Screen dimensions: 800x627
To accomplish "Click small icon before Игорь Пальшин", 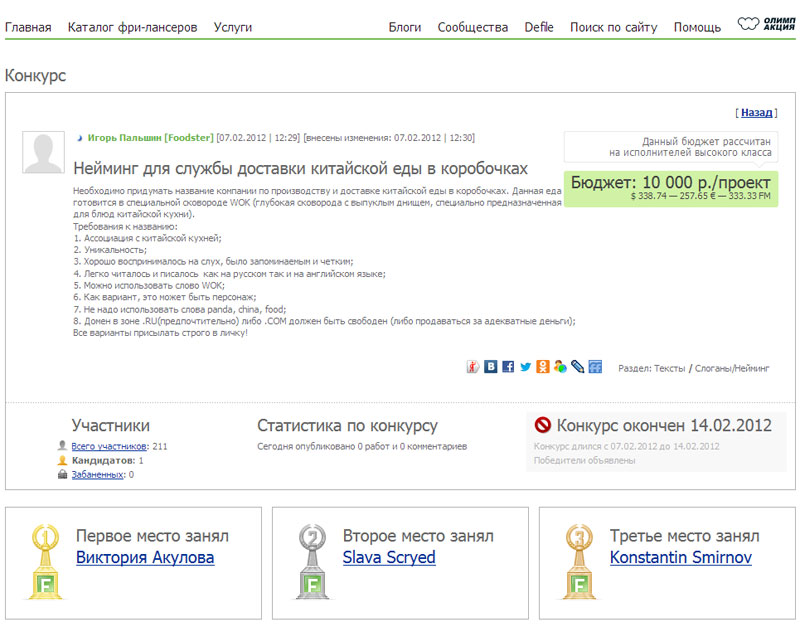I will [x=80, y=138].
